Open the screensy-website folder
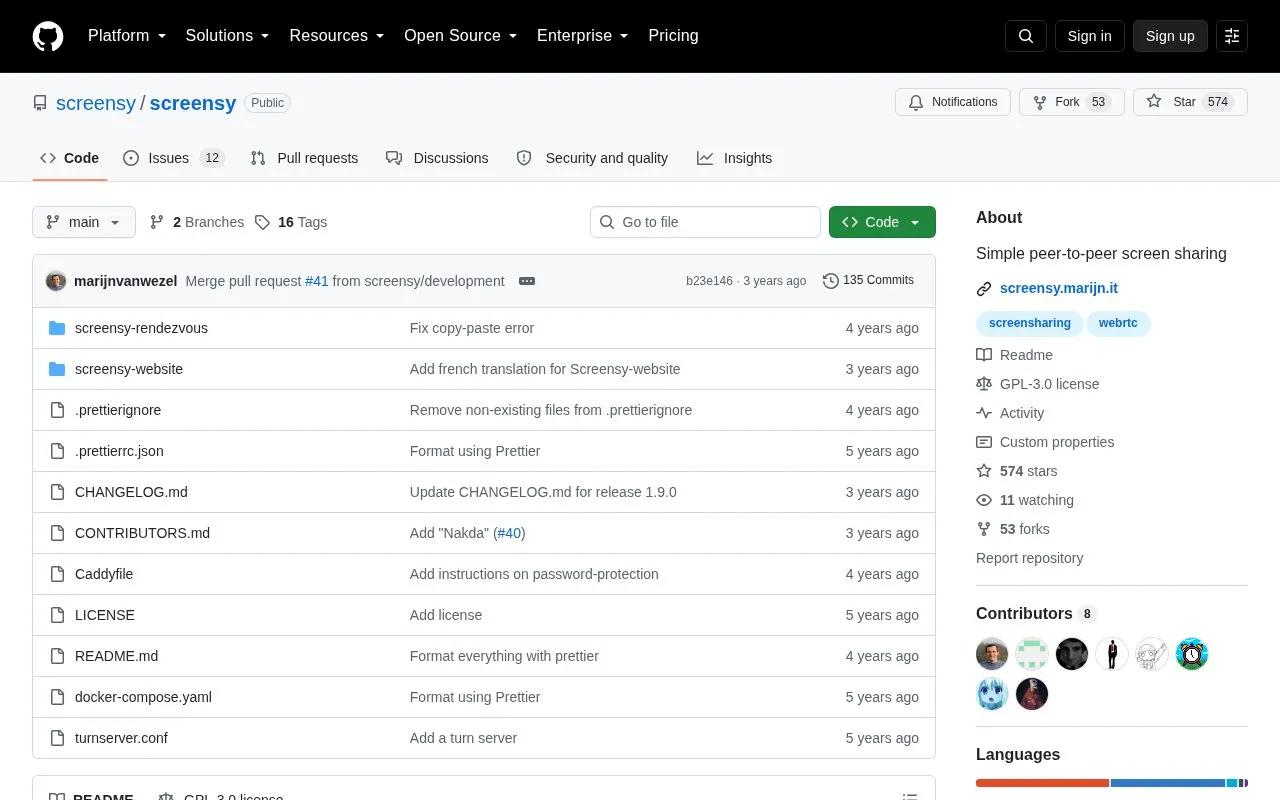 click(129, 369)
